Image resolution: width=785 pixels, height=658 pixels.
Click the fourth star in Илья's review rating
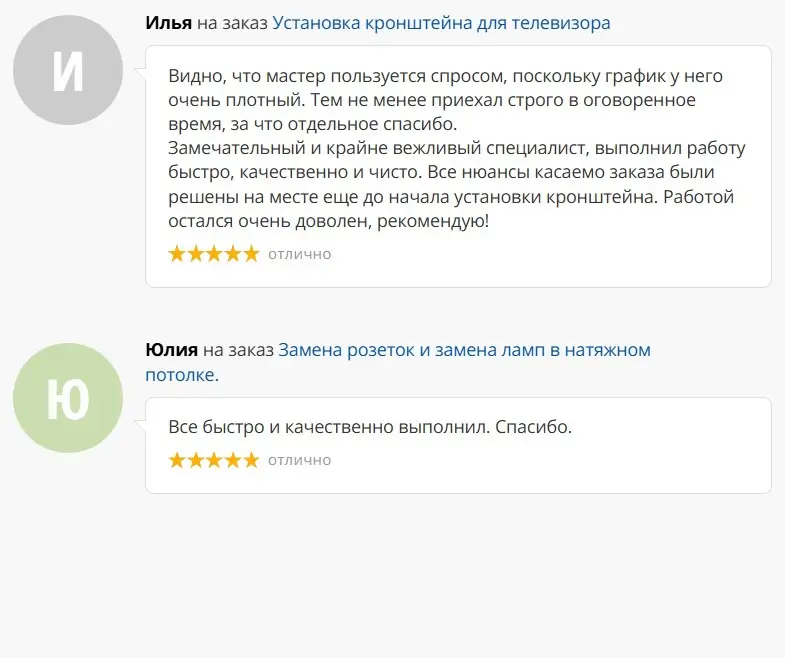click(x=232, y=254)
